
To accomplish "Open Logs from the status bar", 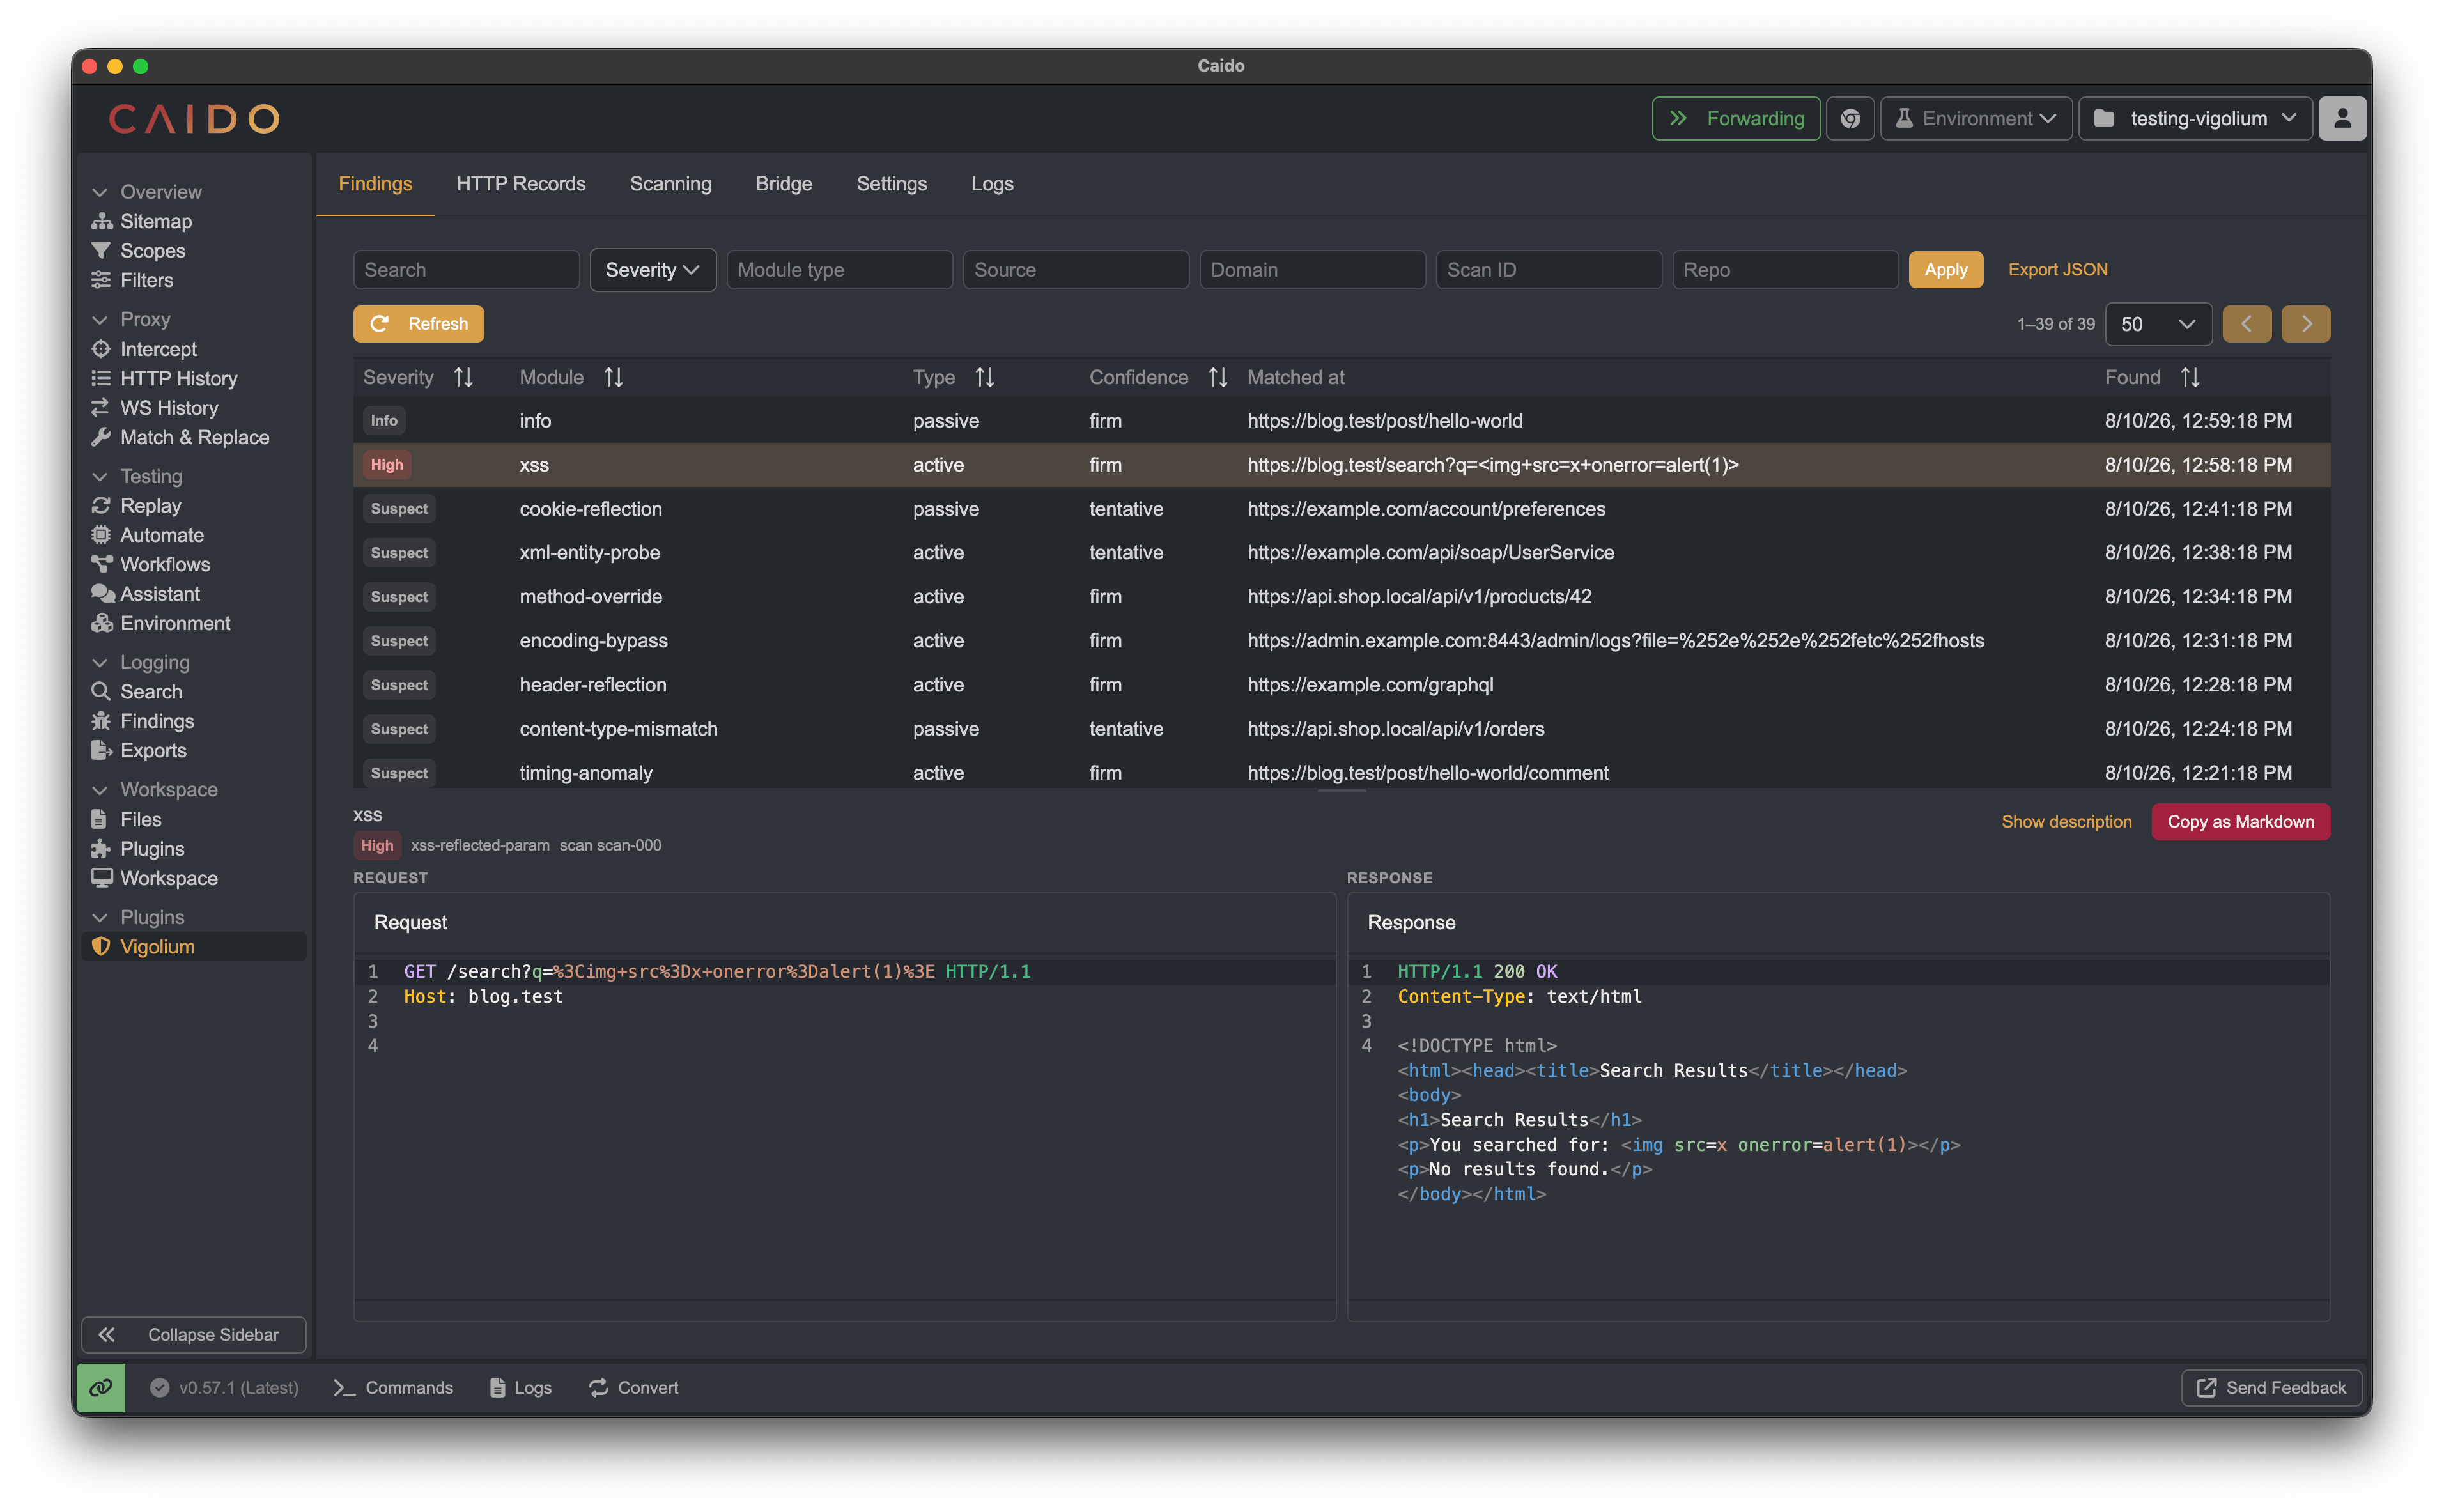I will coord(521,1387).
